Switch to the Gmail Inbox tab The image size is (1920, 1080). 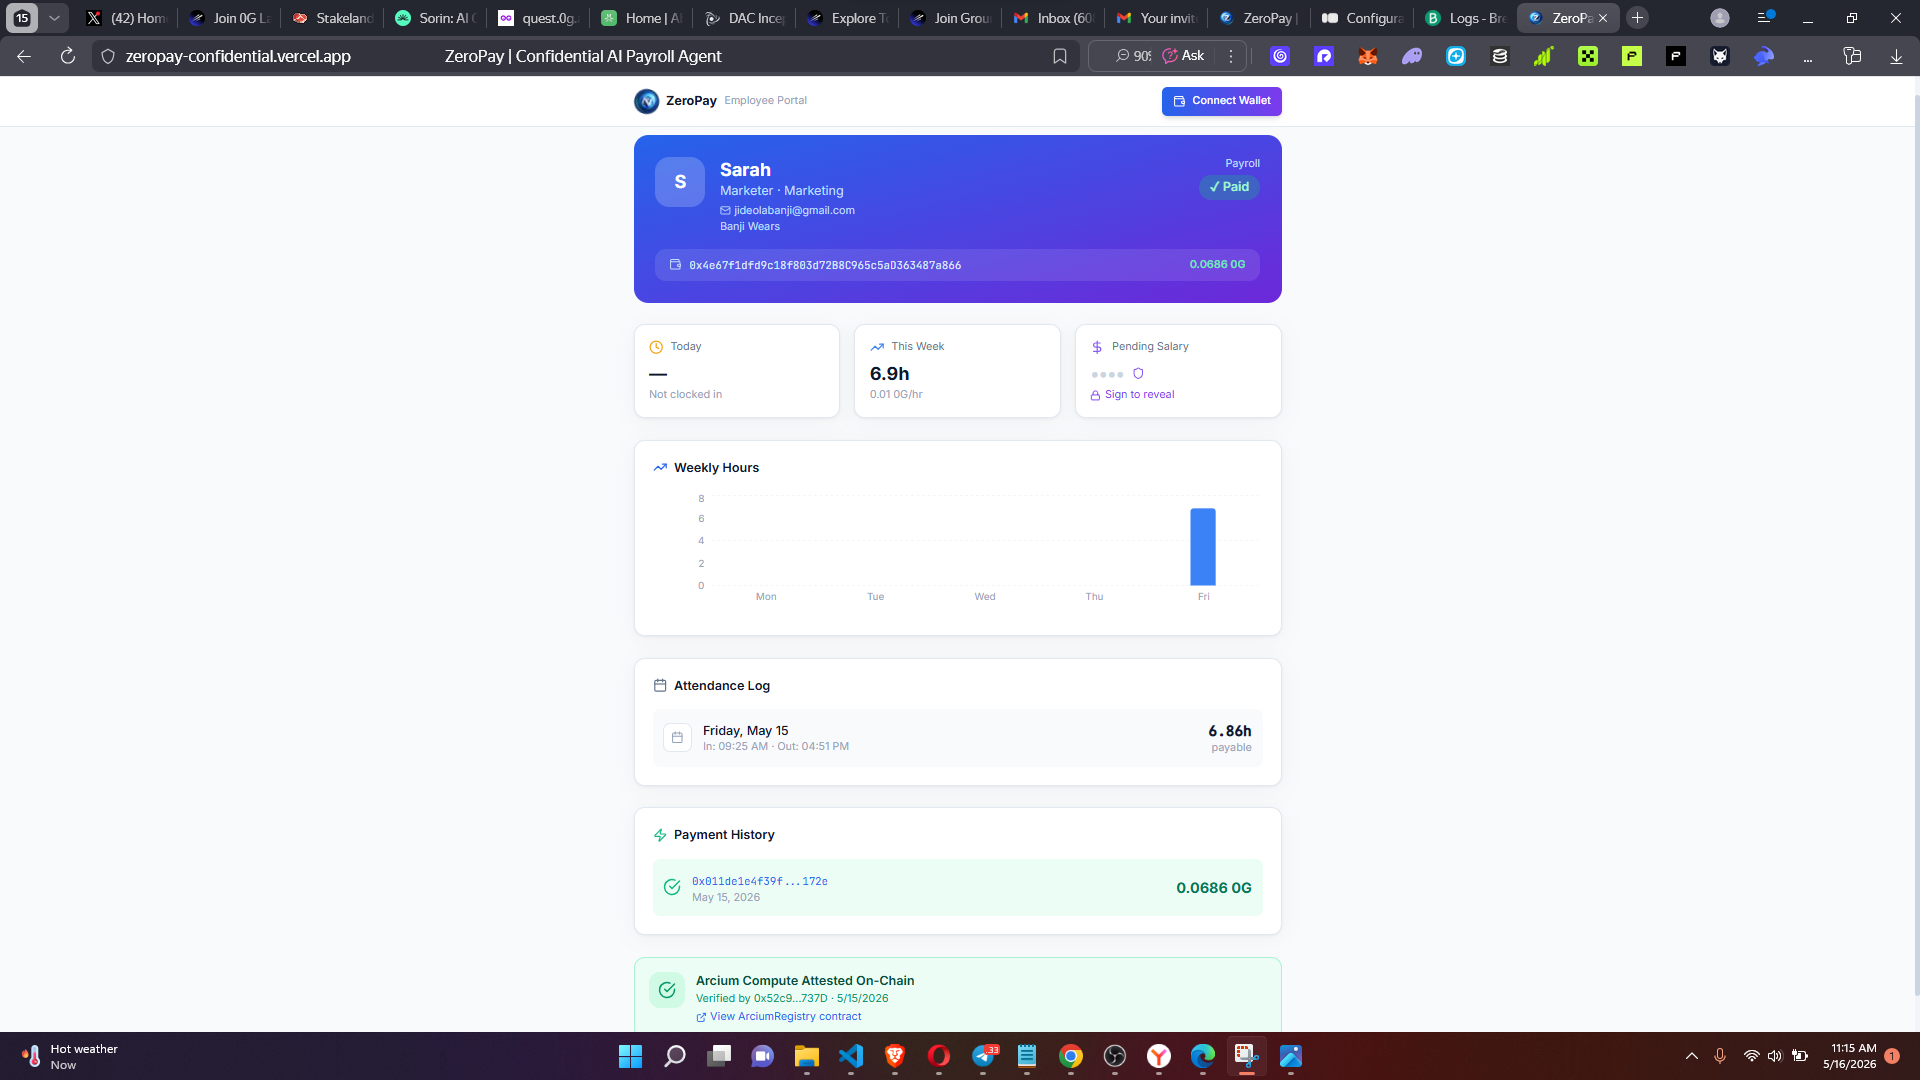tap(1055, 18)
